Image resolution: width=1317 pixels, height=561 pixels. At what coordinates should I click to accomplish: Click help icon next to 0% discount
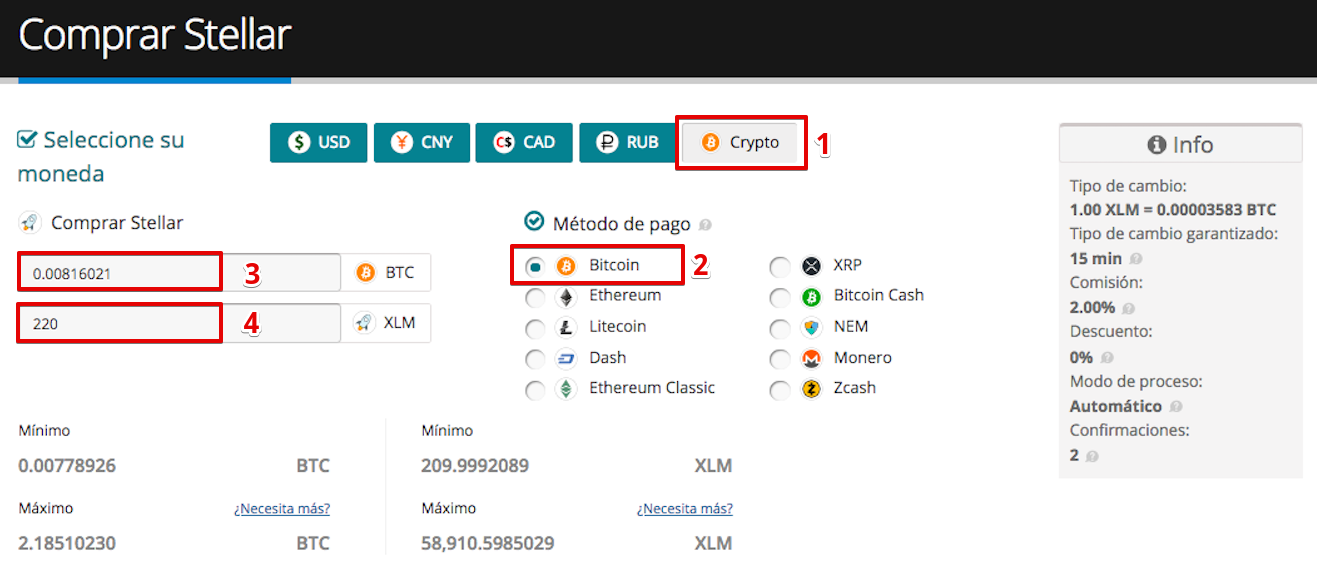pos(1107,358)
